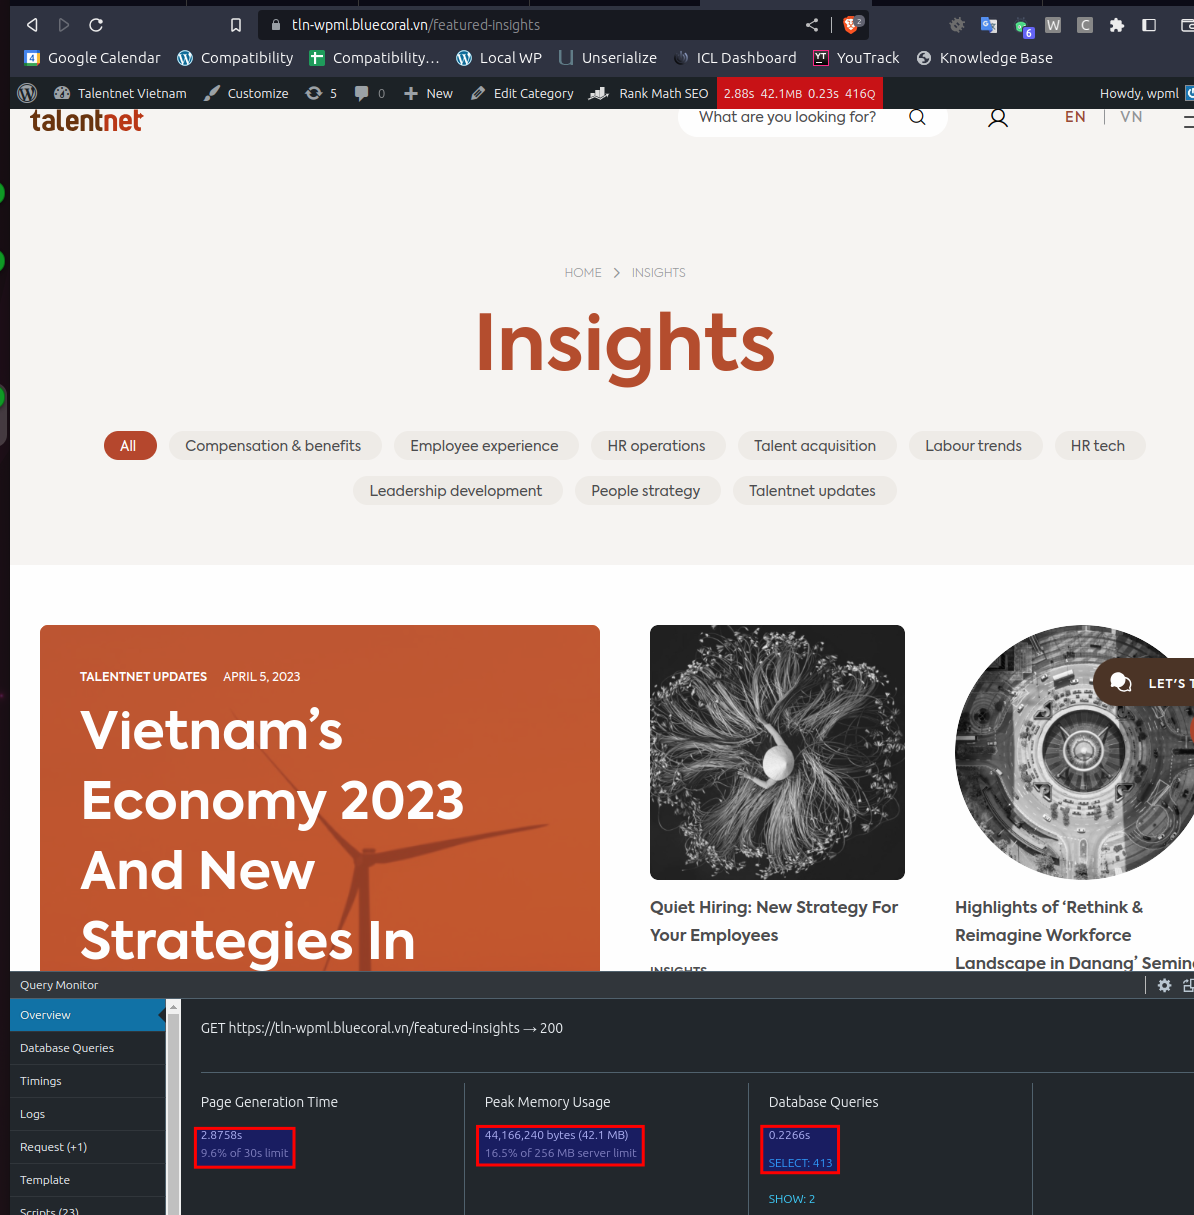1194x1215 pixels.
Task: Go back with the browser back arrow
Action: (x=32, y=25)
